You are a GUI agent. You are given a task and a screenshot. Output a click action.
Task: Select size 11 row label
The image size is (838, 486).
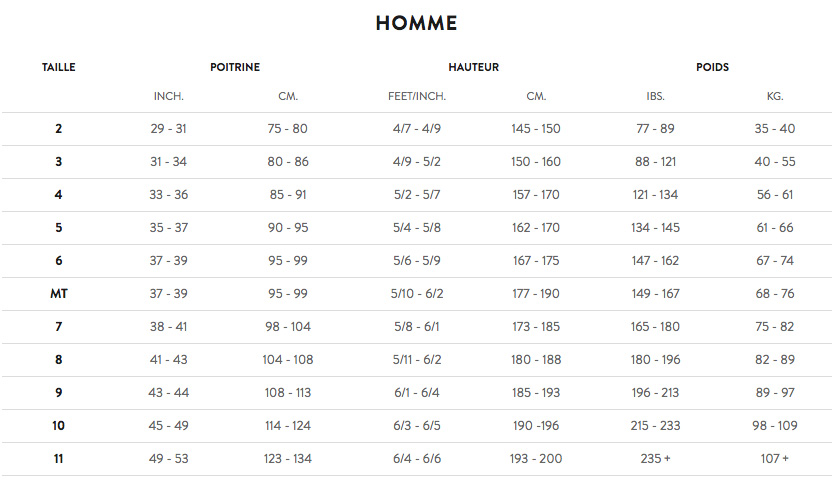[x=59, y=459]
